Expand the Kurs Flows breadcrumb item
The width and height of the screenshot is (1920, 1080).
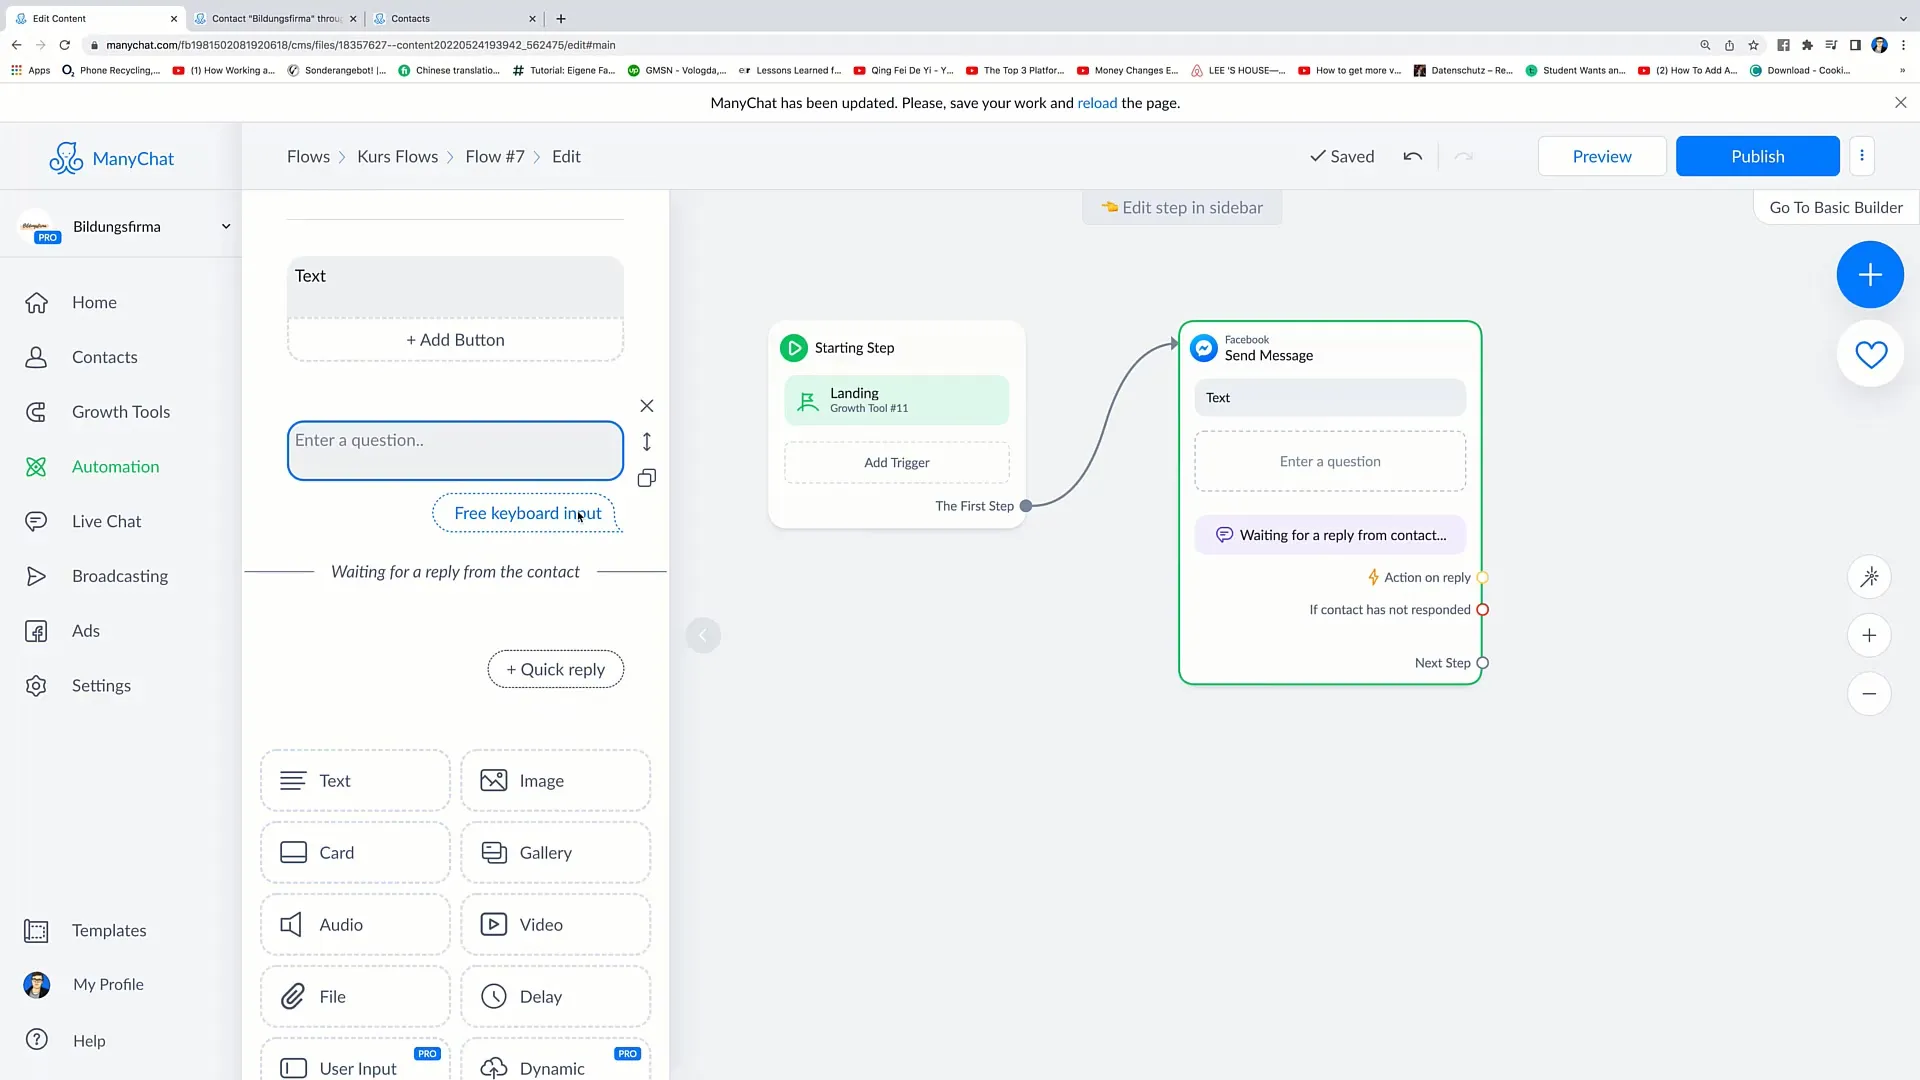[x=397, y=156]
